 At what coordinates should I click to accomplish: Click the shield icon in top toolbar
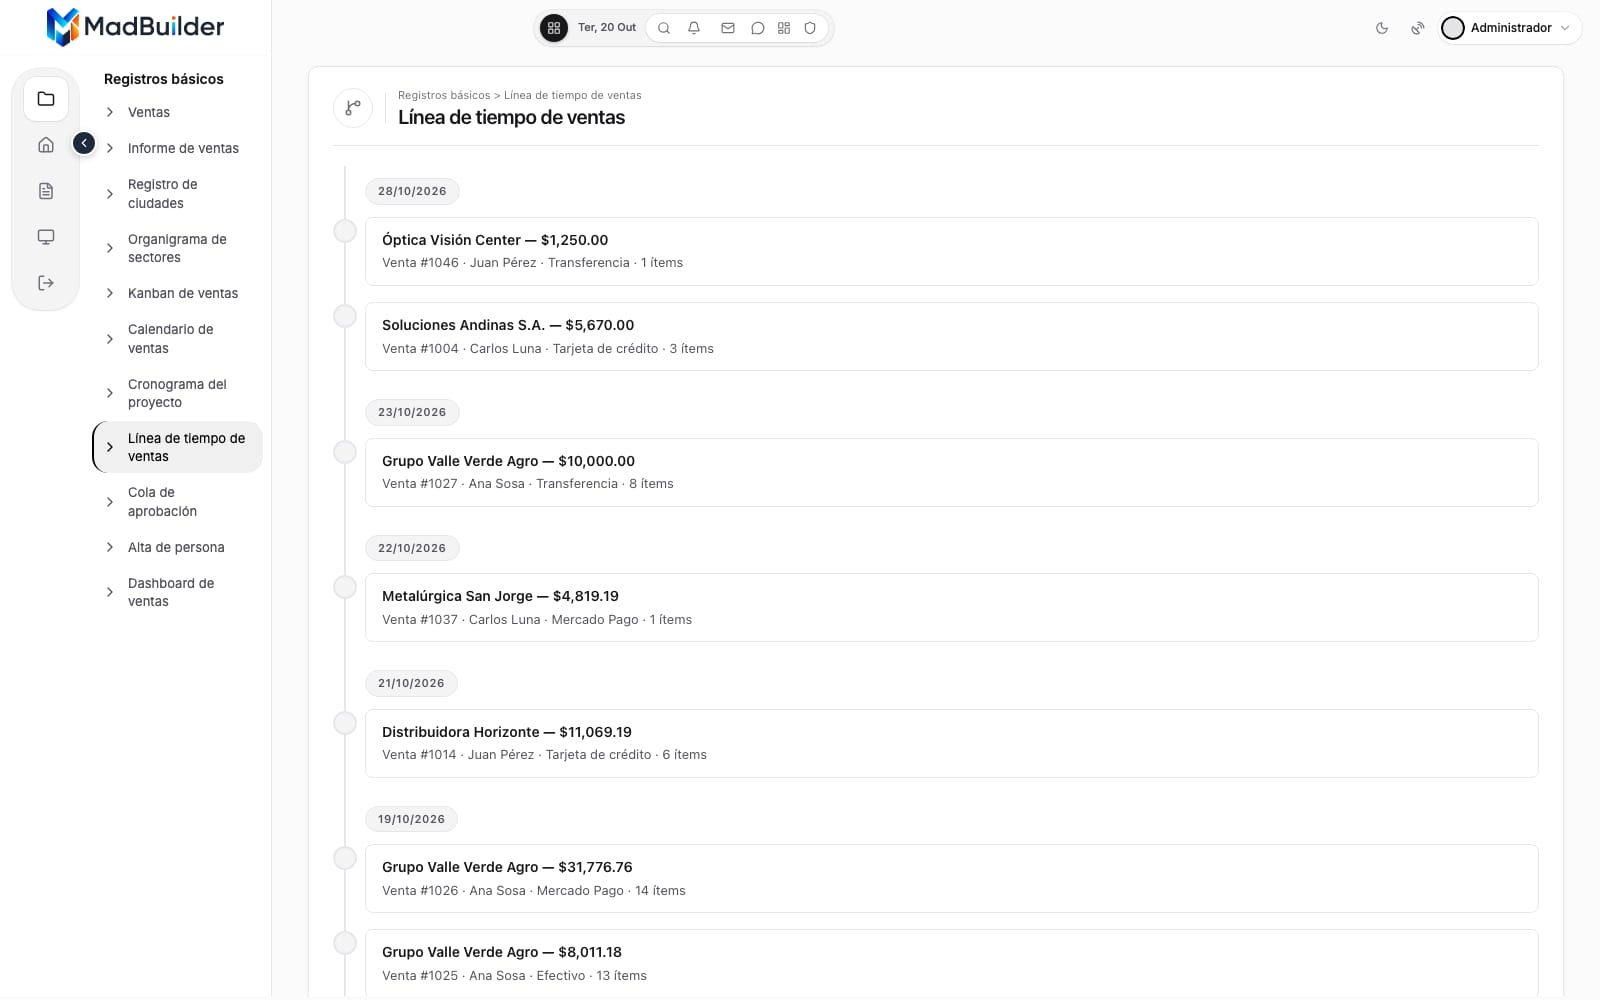point(810,28)
